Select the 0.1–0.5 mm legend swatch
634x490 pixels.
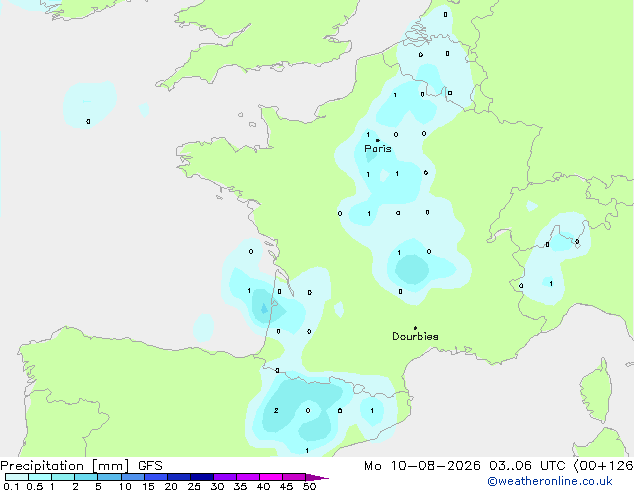coord(17,477)
